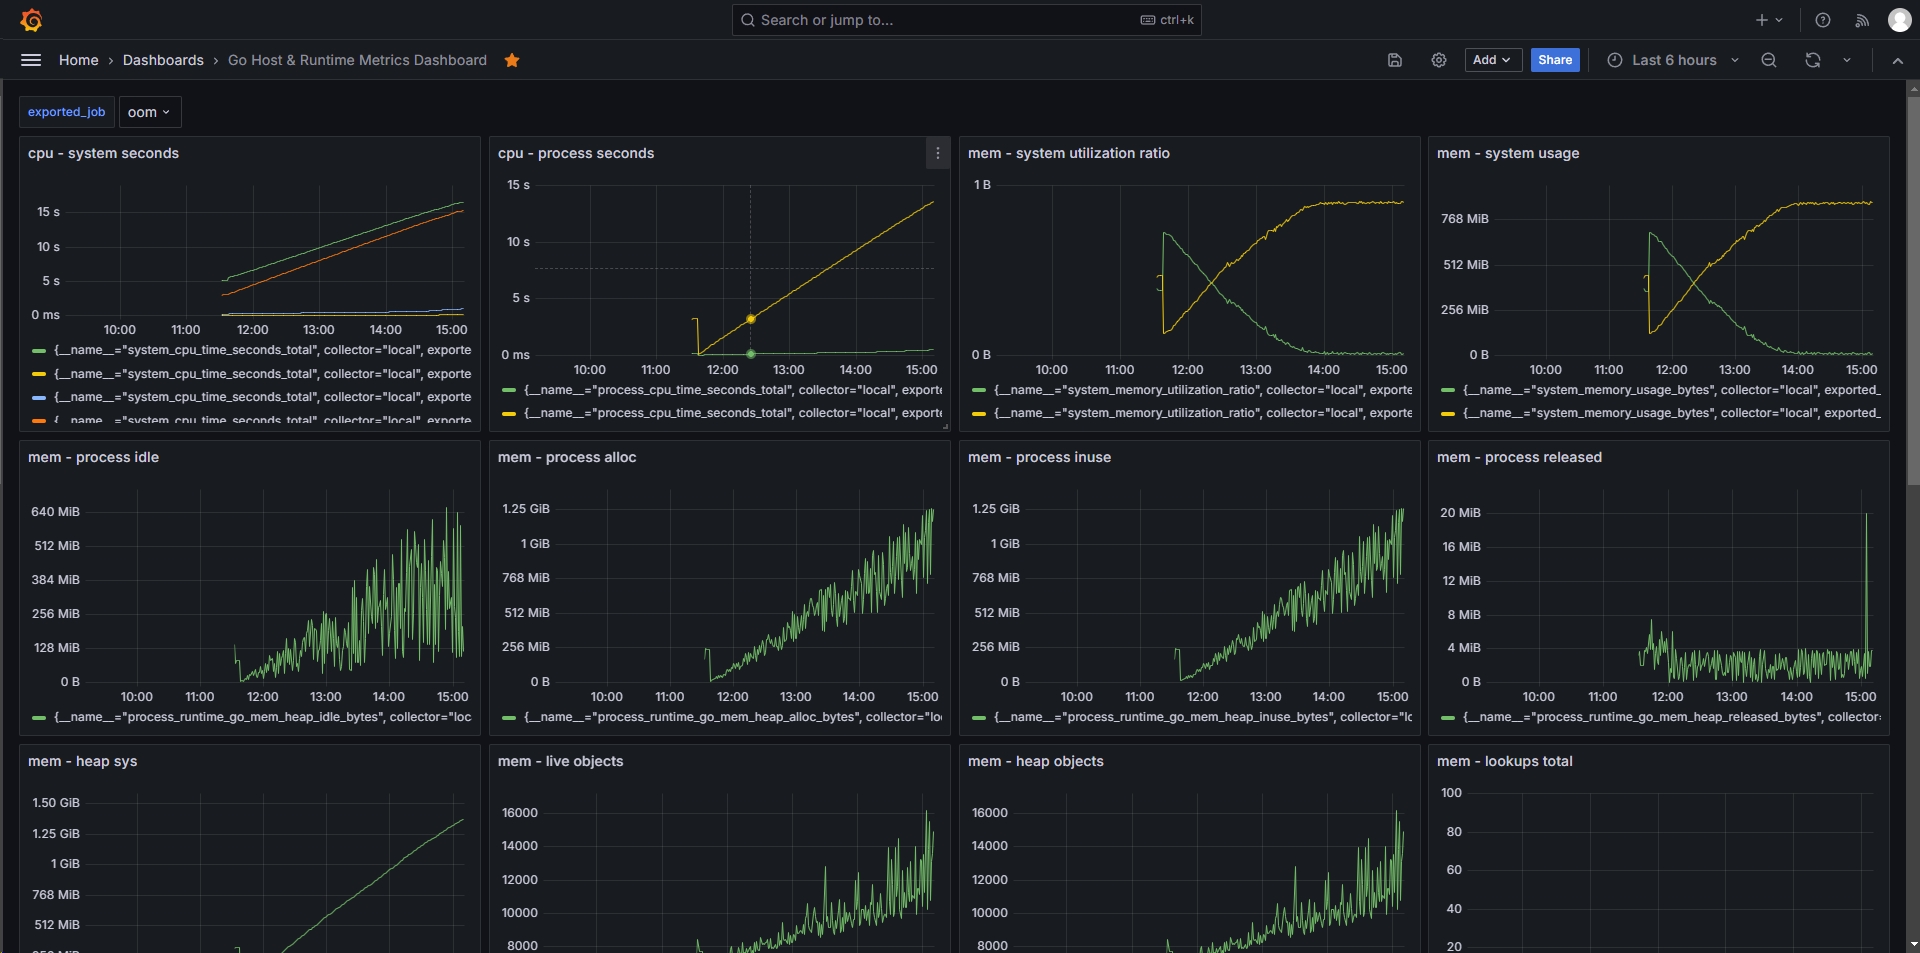The image size is (1920, 953).
Task: Go to Dashboards in the breadcrumb
Action: click(x=163, y=60)
